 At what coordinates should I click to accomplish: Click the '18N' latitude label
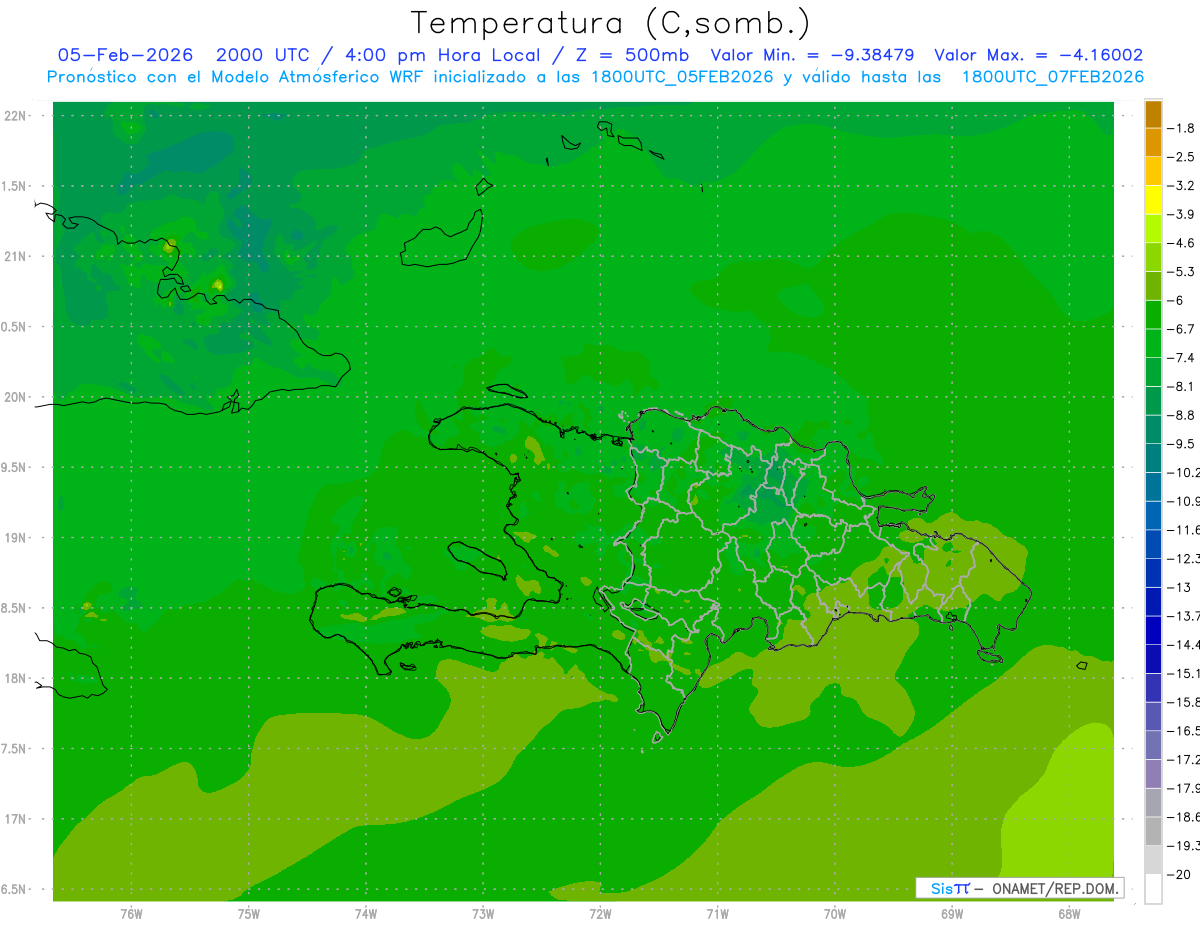15,679
